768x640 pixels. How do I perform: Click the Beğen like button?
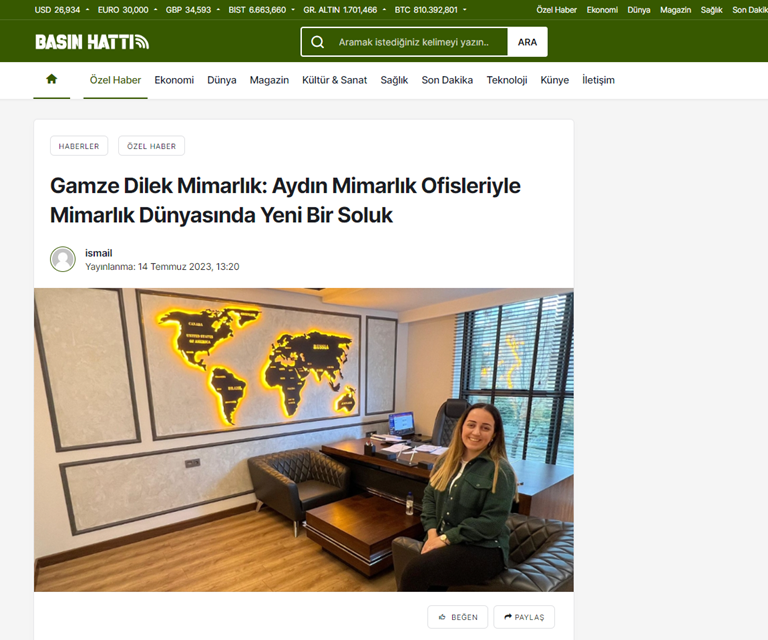click(x=458, y=617)
